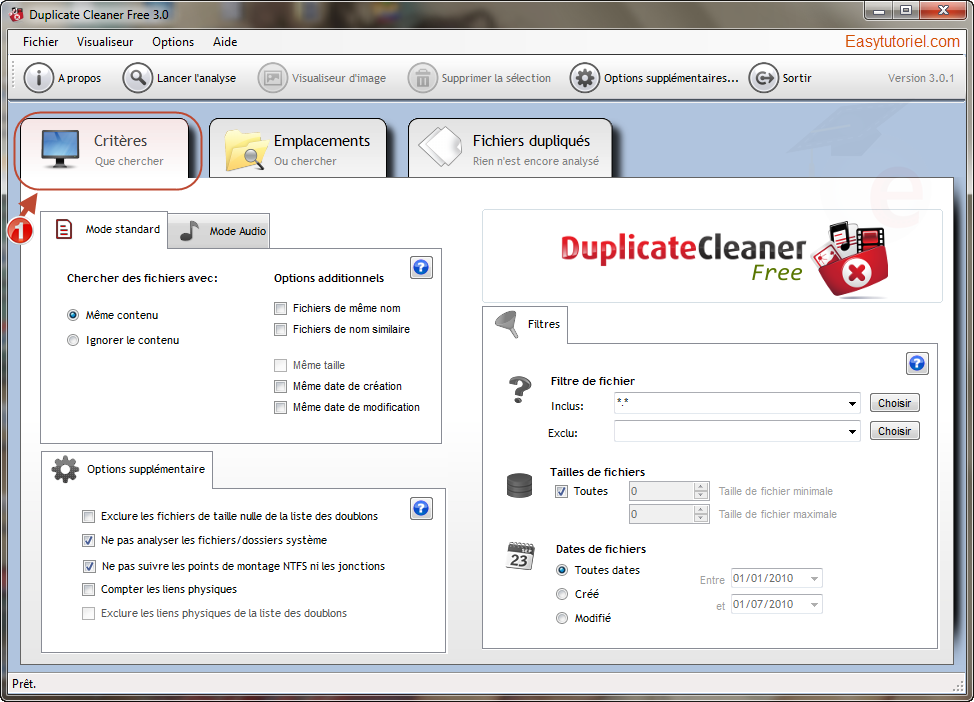Click Choisir button for Inclus filter

pyautogui.click(x=894, y=403)
